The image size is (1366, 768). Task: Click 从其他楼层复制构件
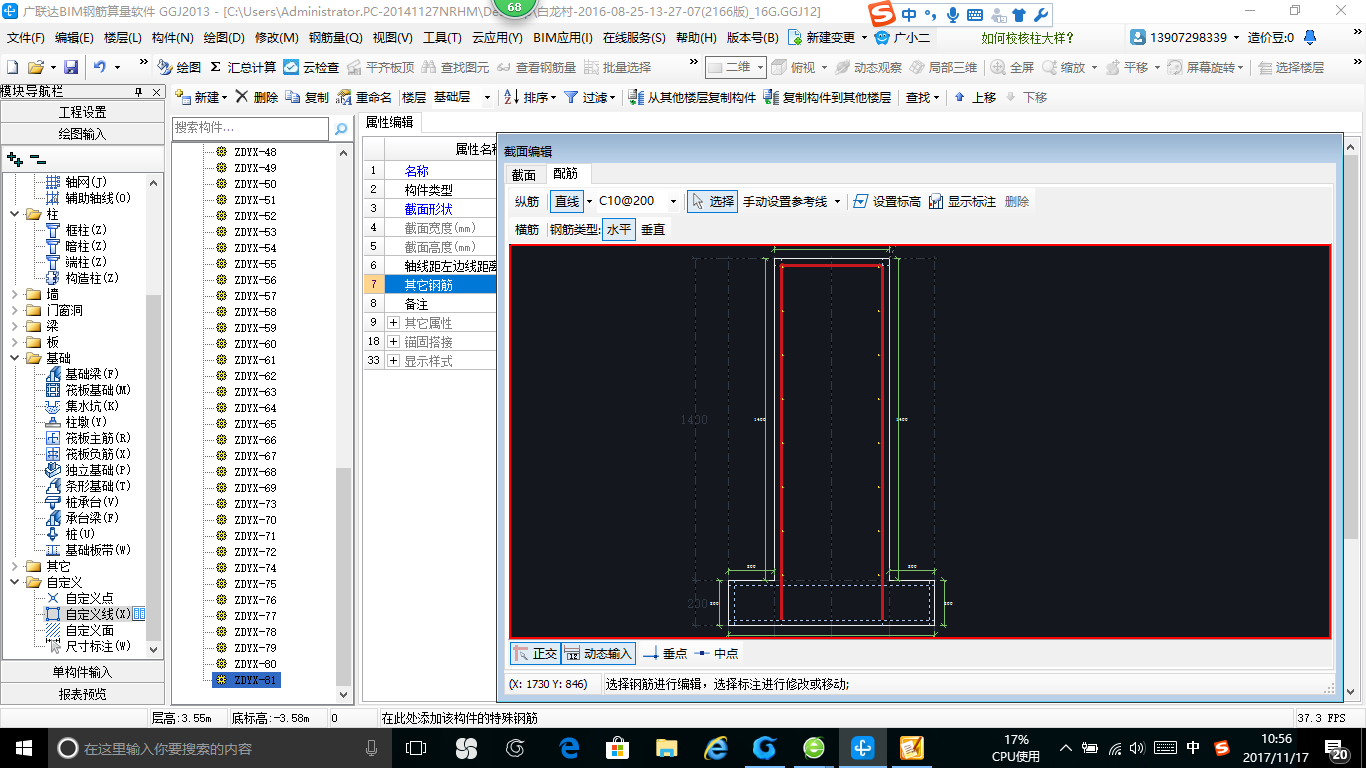[x=692, y=97]
